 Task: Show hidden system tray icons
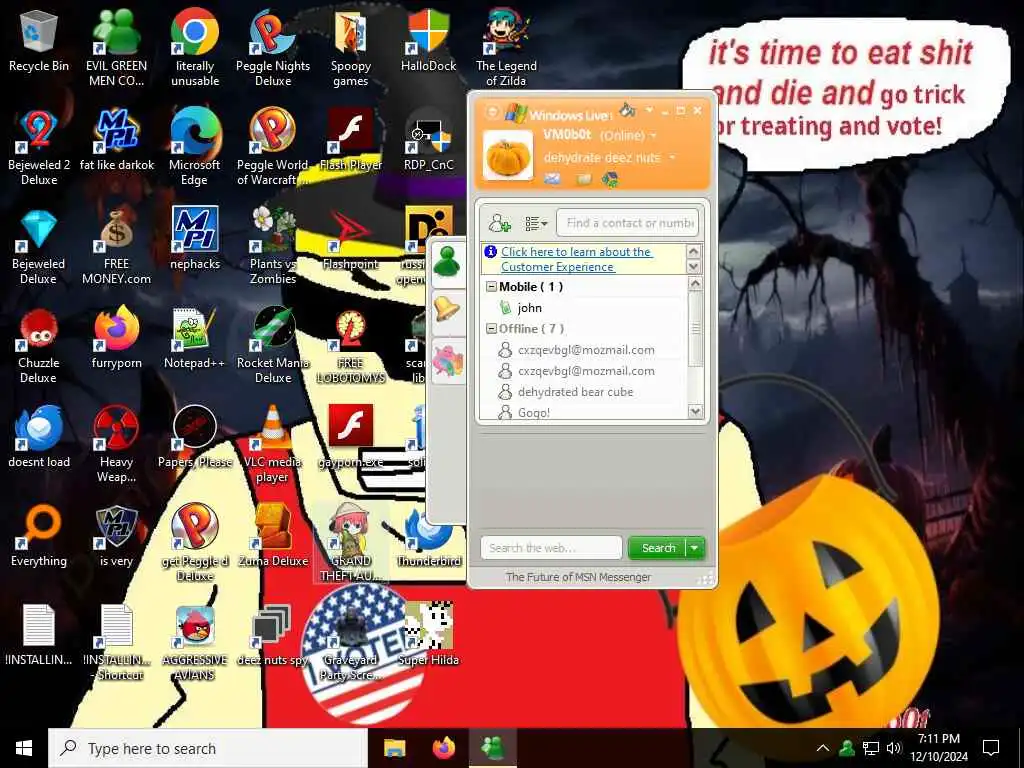823,748
